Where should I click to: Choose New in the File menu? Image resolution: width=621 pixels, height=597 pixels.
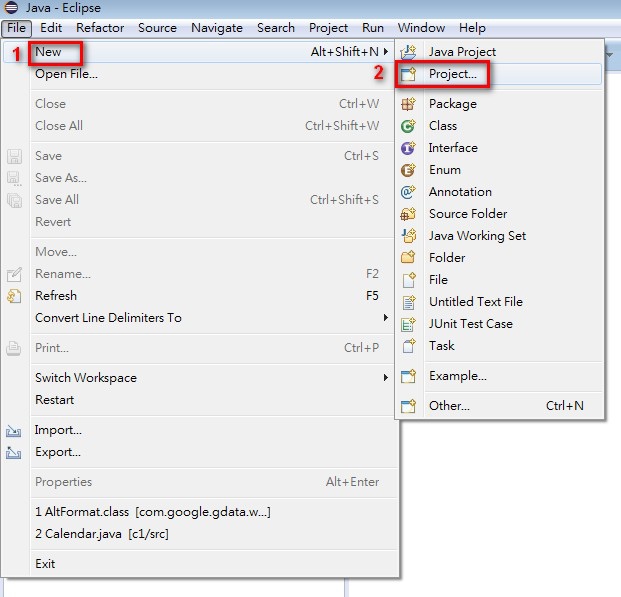click(x=198, y=52)
